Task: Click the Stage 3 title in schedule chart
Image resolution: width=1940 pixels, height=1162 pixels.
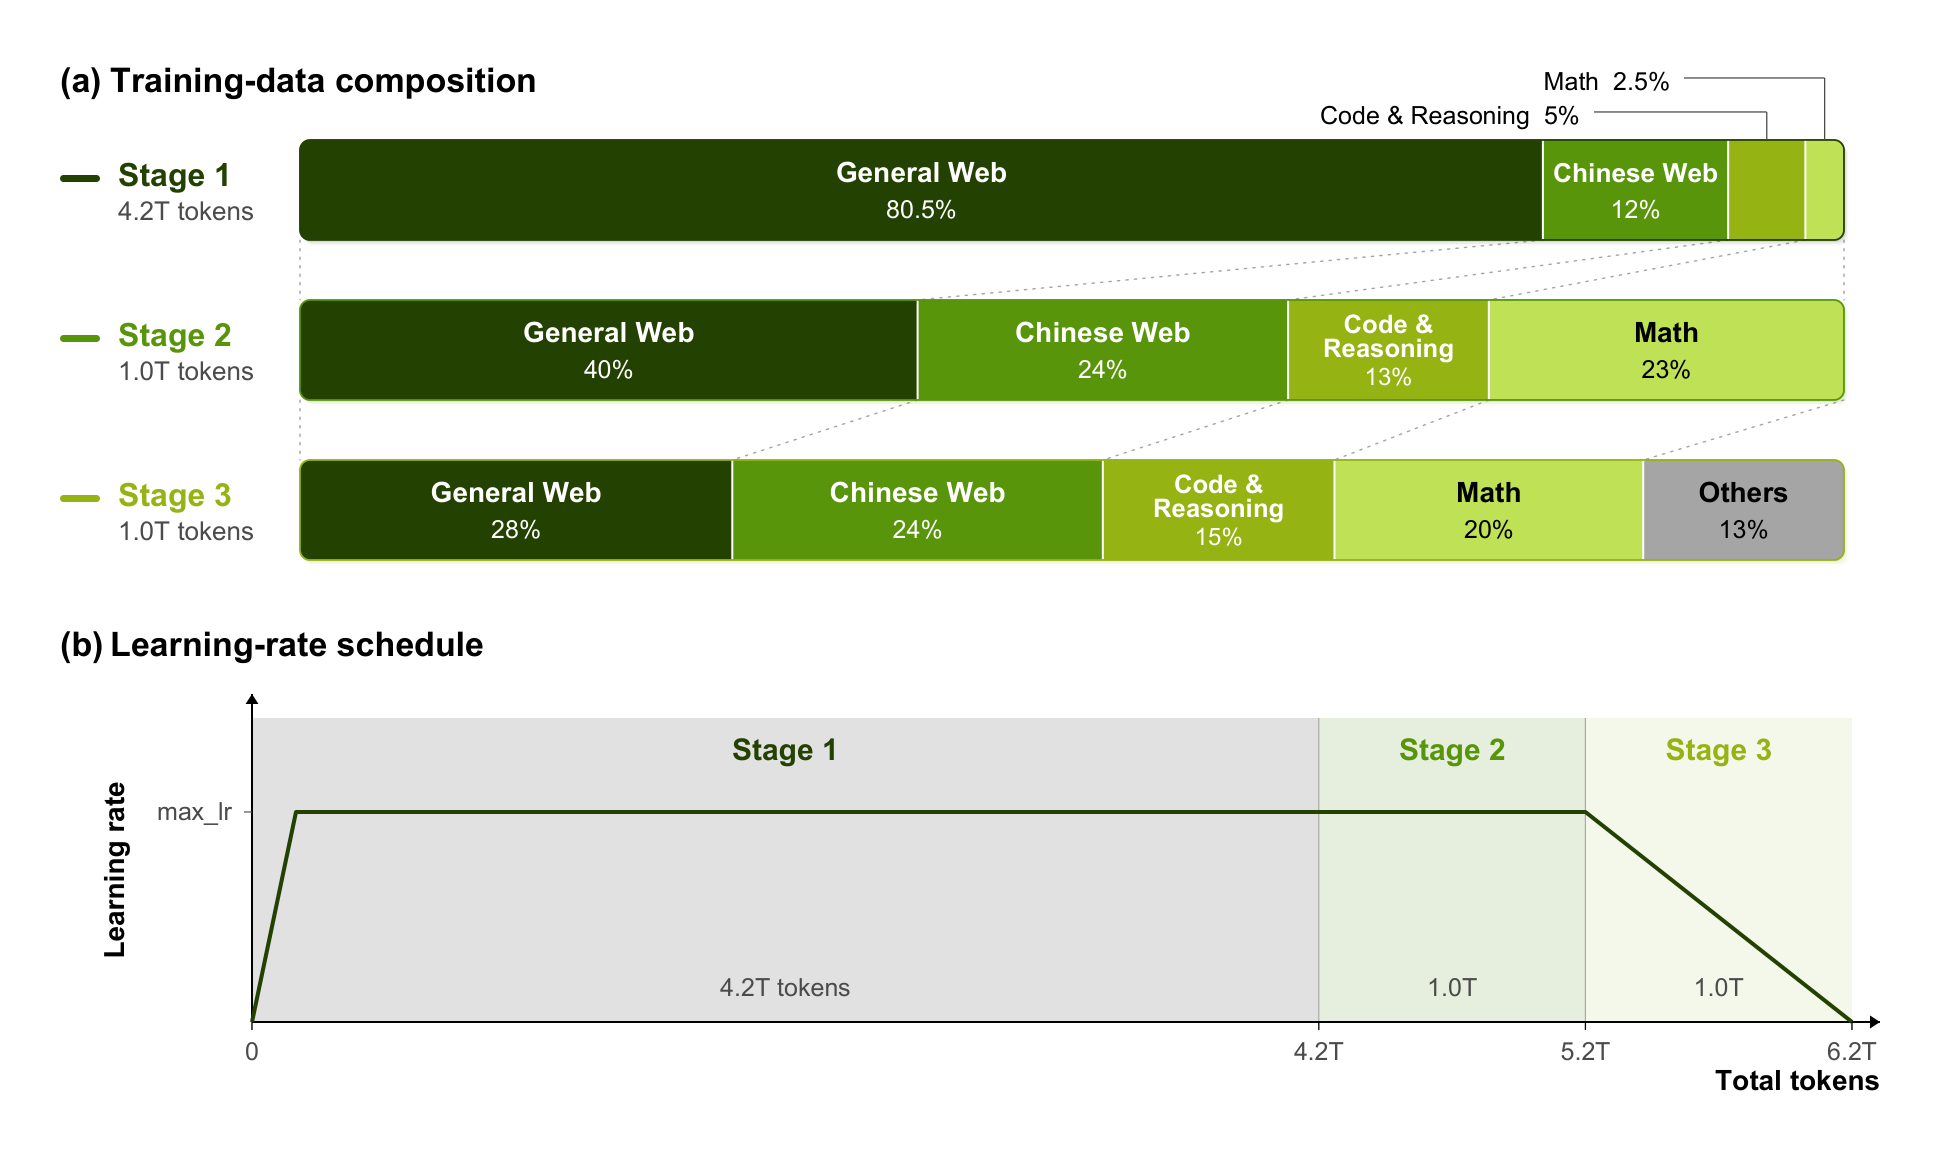Action: [1718, 750]
